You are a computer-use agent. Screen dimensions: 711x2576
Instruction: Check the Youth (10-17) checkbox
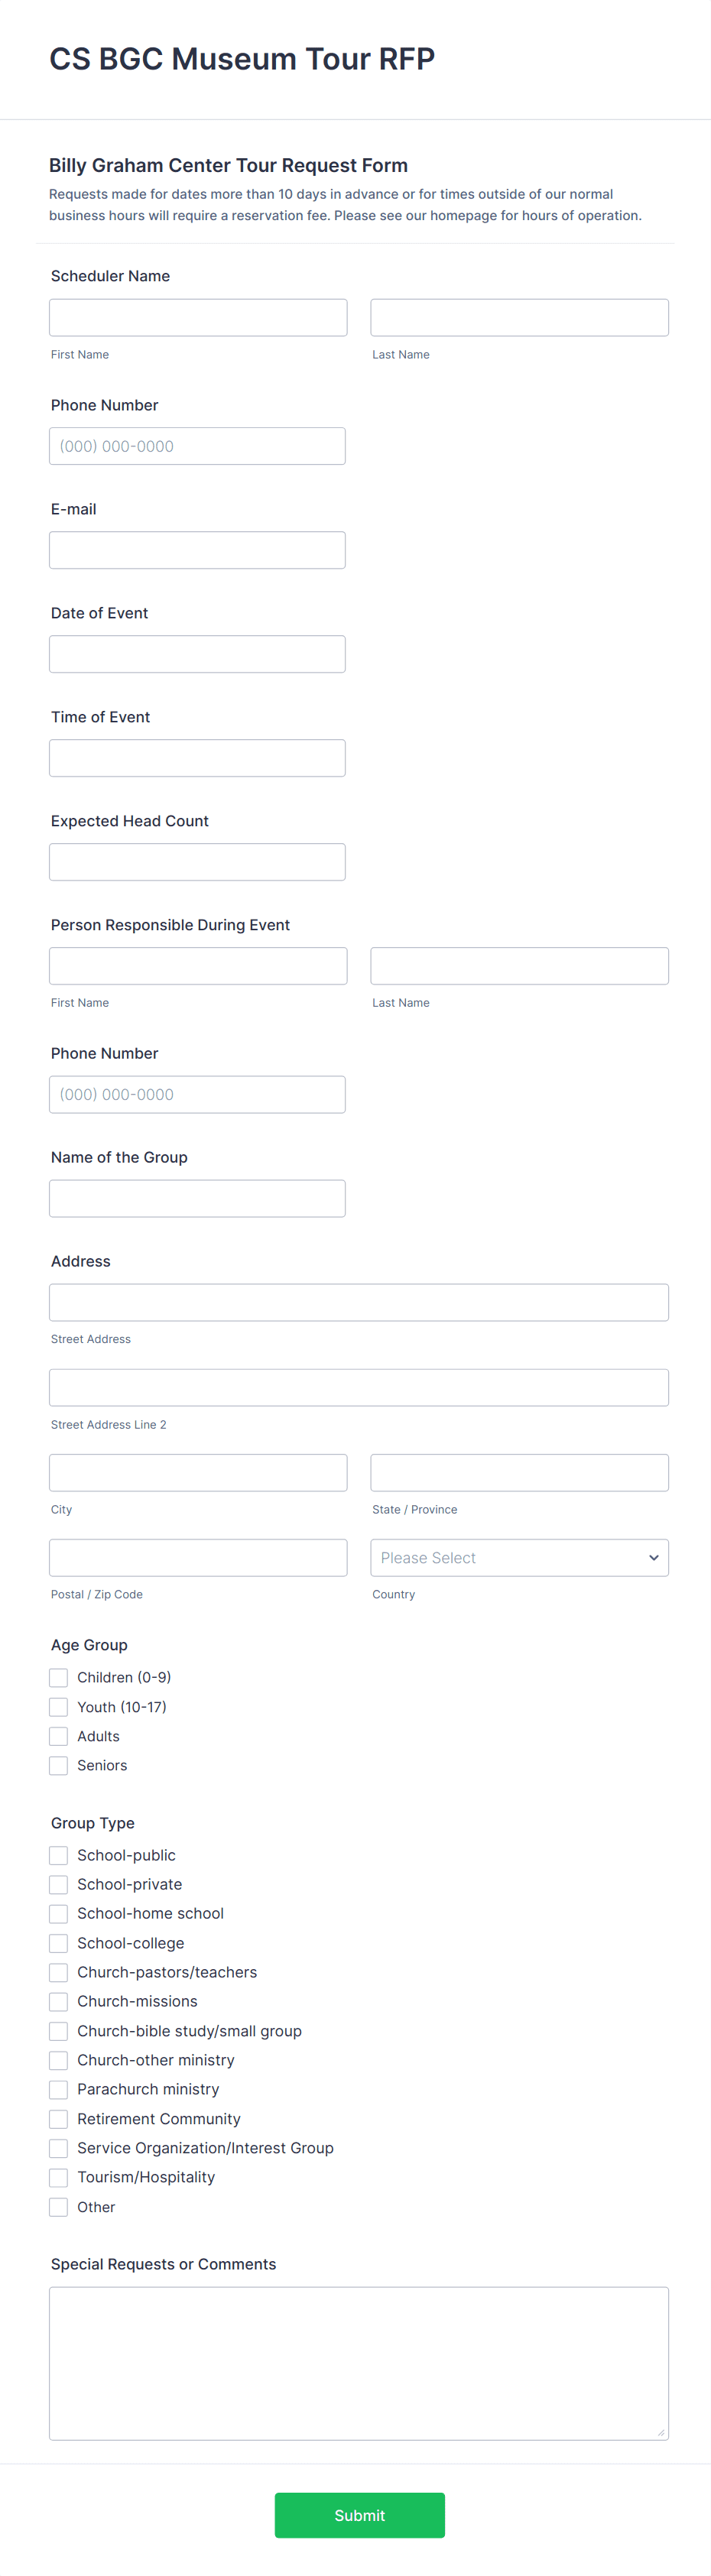pyautogui.click(x=58, y=1707)
